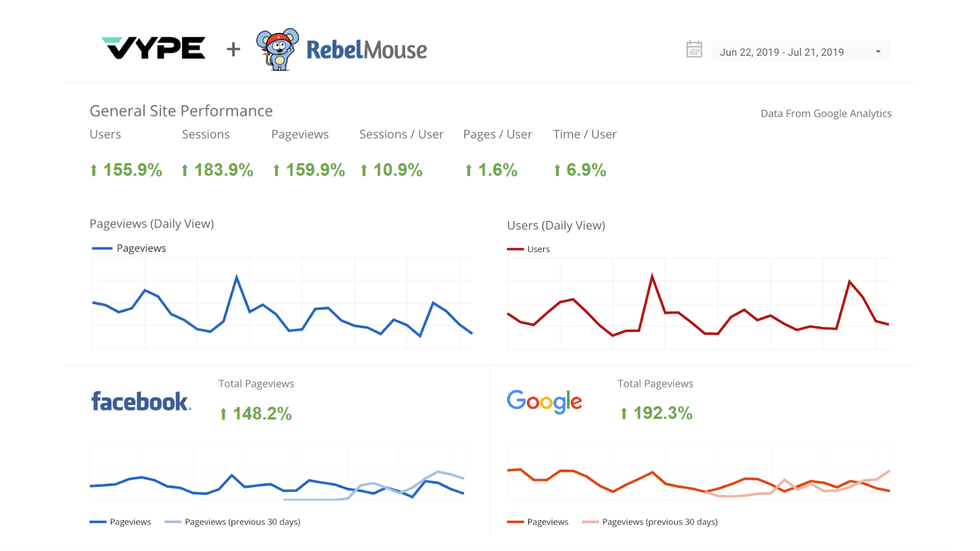This screenshot has width=980, height=551.
Task: Toggle the red Users legend entry
Action: tap(530, 249)
